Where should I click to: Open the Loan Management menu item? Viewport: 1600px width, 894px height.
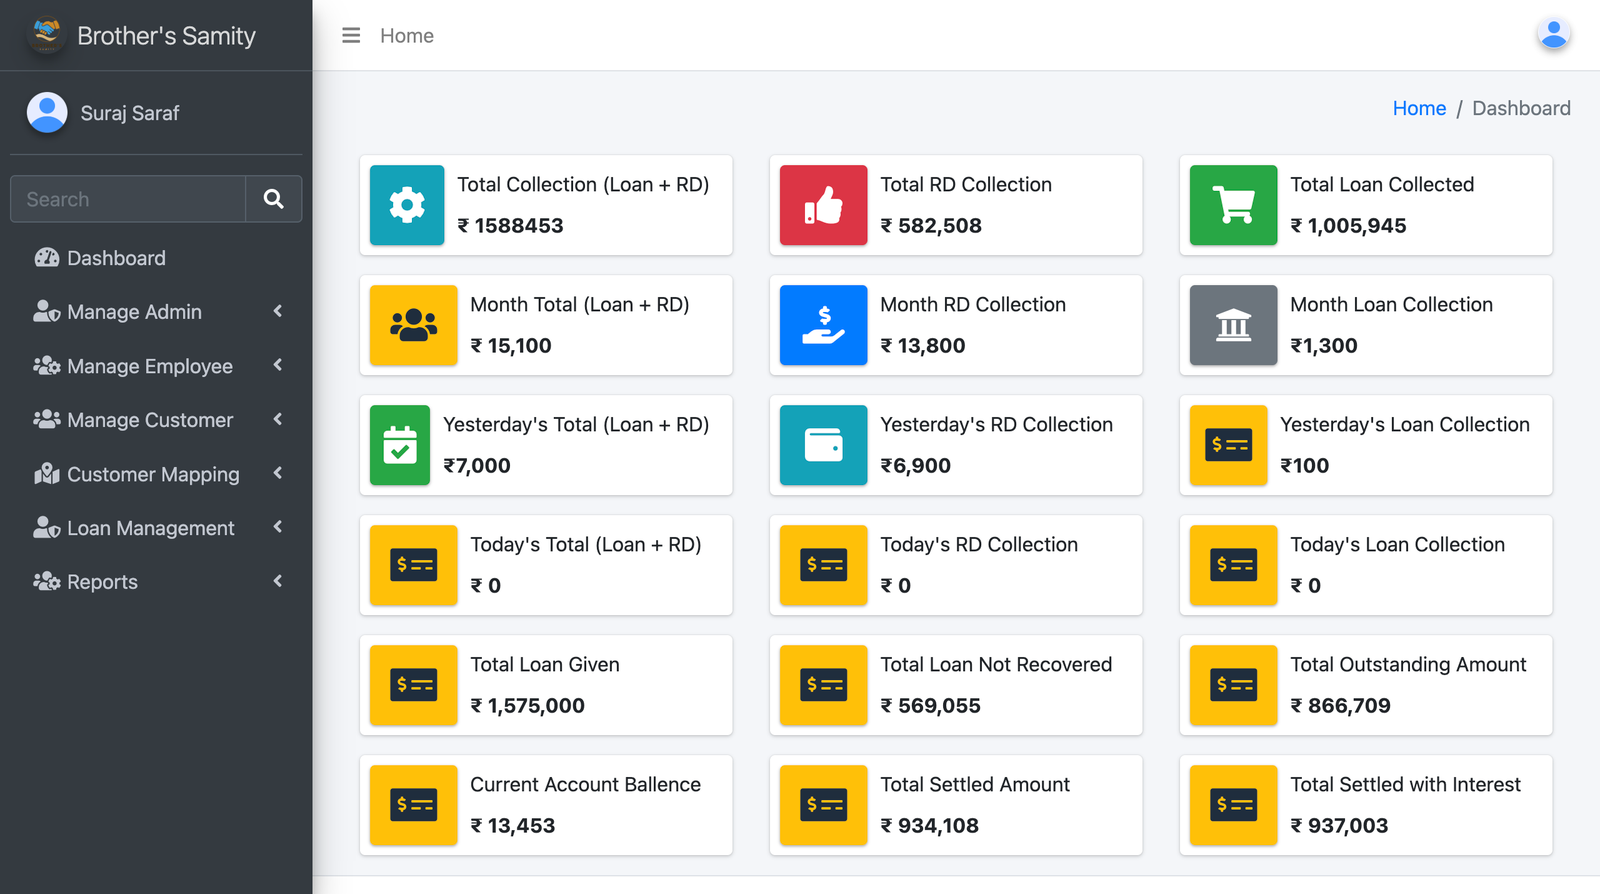(x=156, y=528)
